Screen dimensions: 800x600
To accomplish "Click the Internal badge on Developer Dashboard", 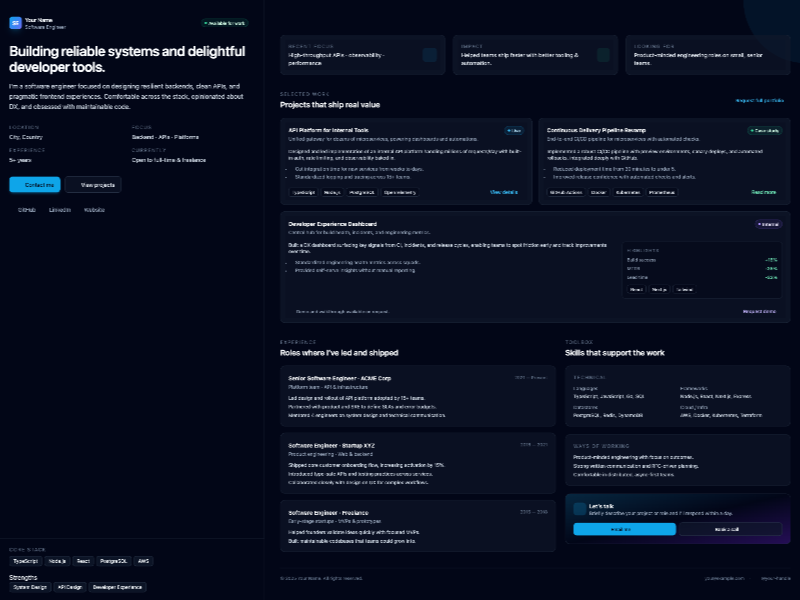I will [x=767, y=224].
